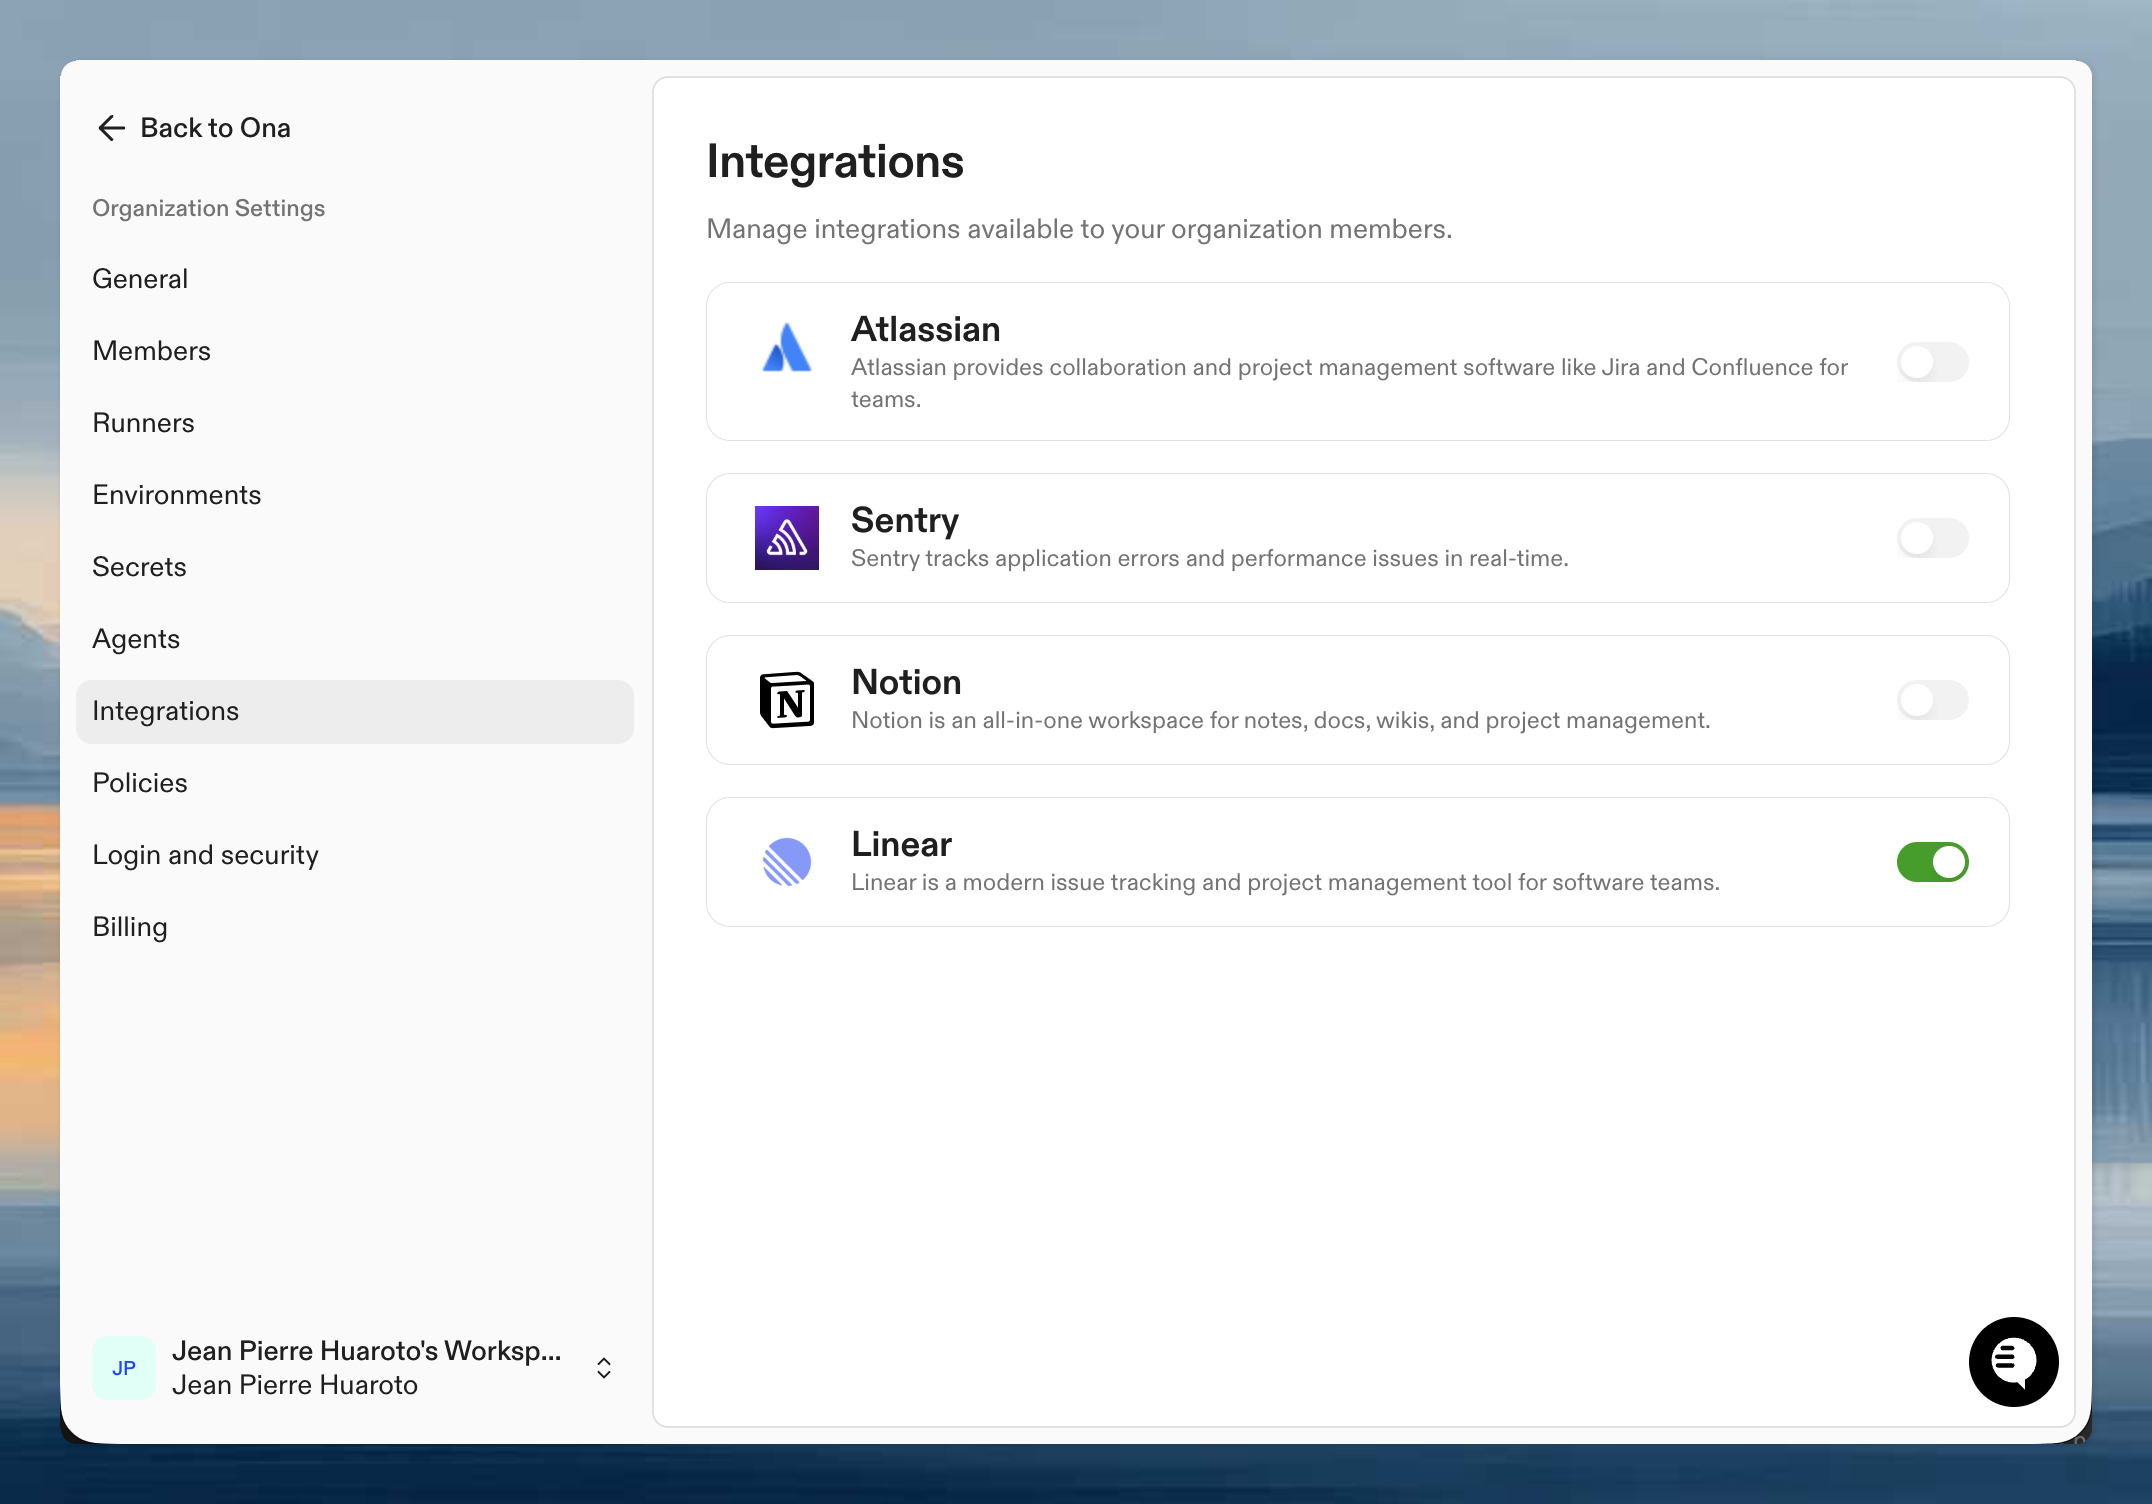Select the Secrets settings item
The image size is (2152, 1504).
139,567
